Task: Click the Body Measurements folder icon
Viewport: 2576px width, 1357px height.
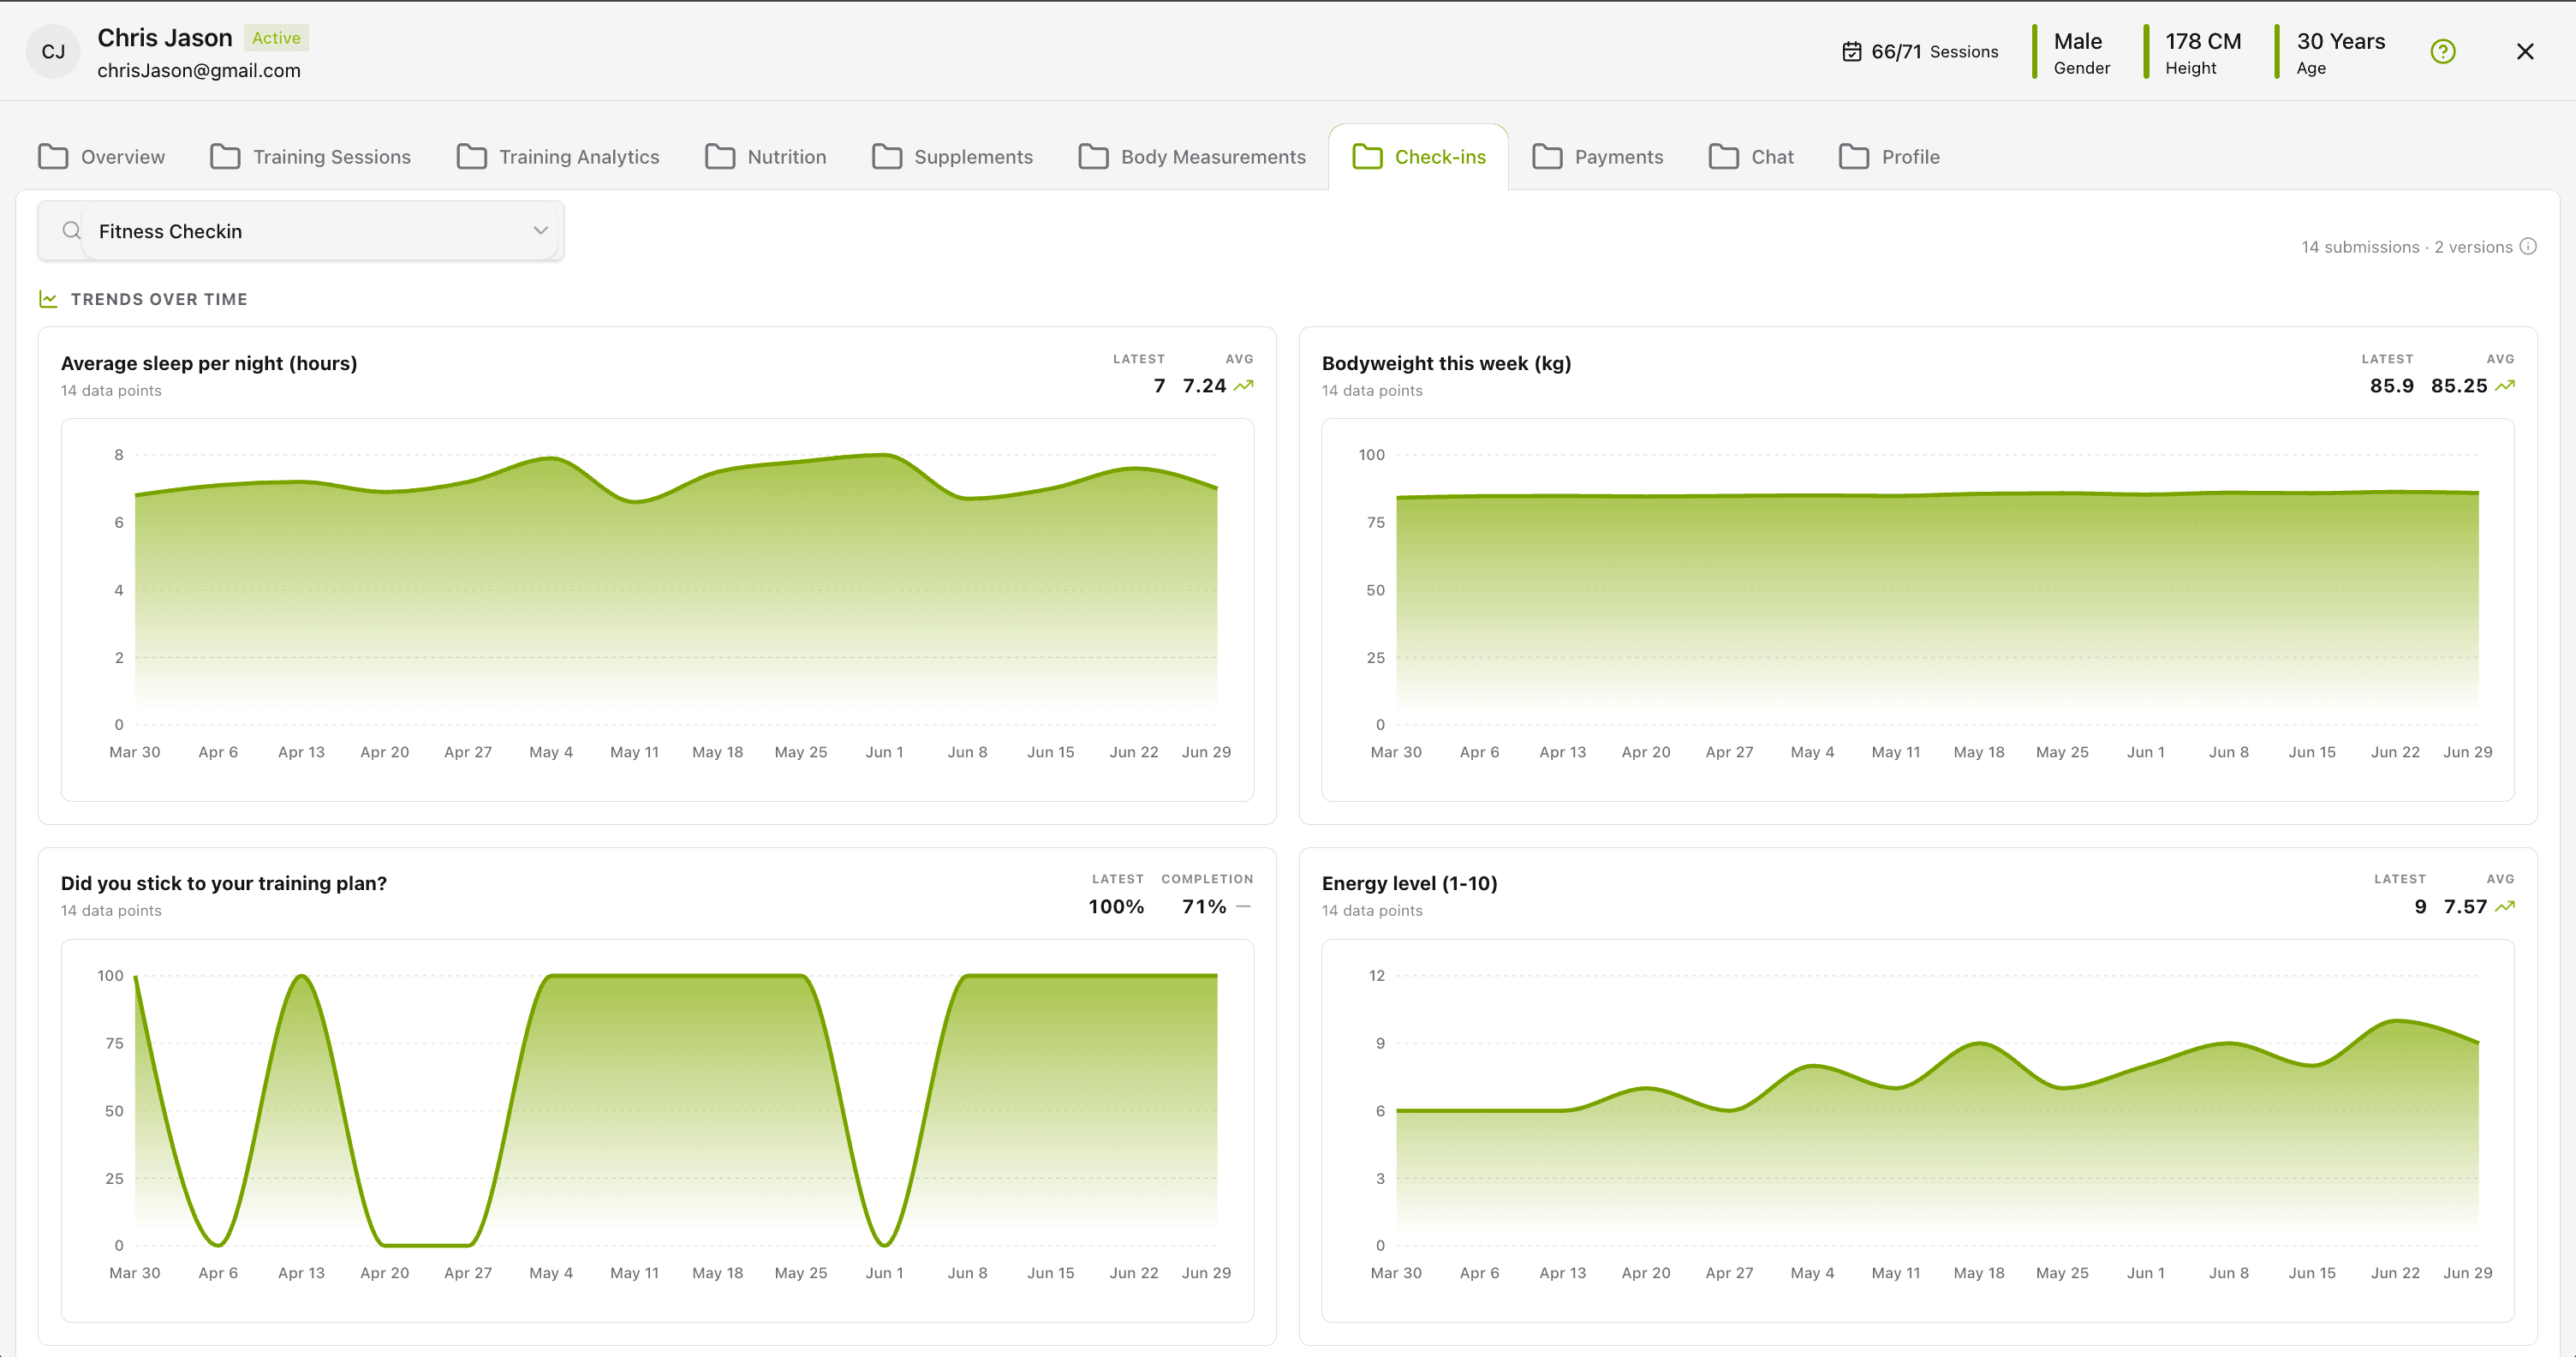Action: click(x=1093, y=157)
